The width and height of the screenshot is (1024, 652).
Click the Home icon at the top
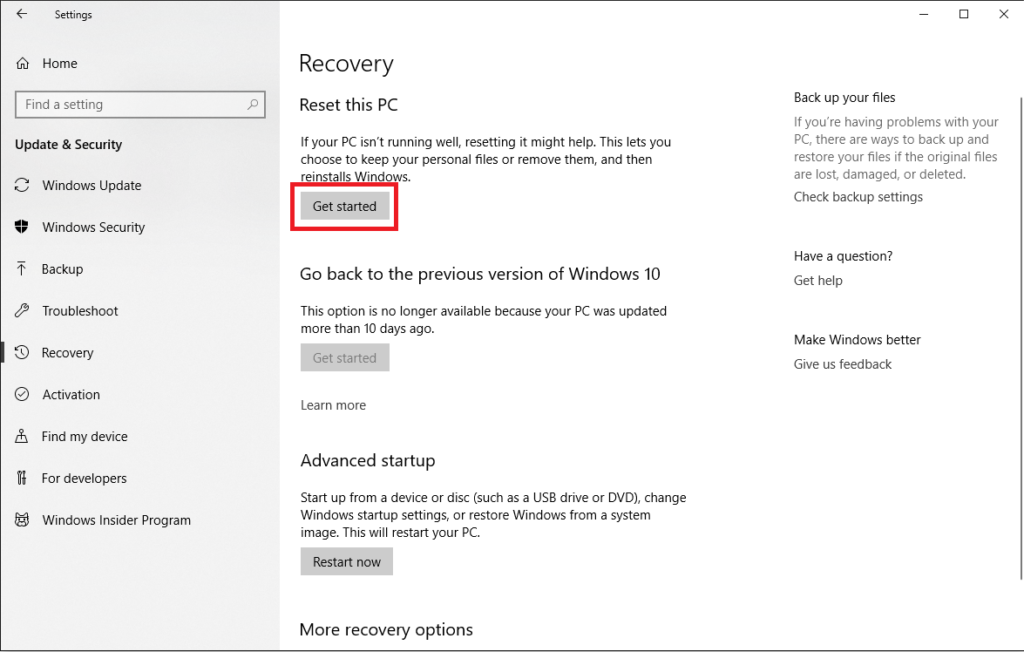click(22, 63)
